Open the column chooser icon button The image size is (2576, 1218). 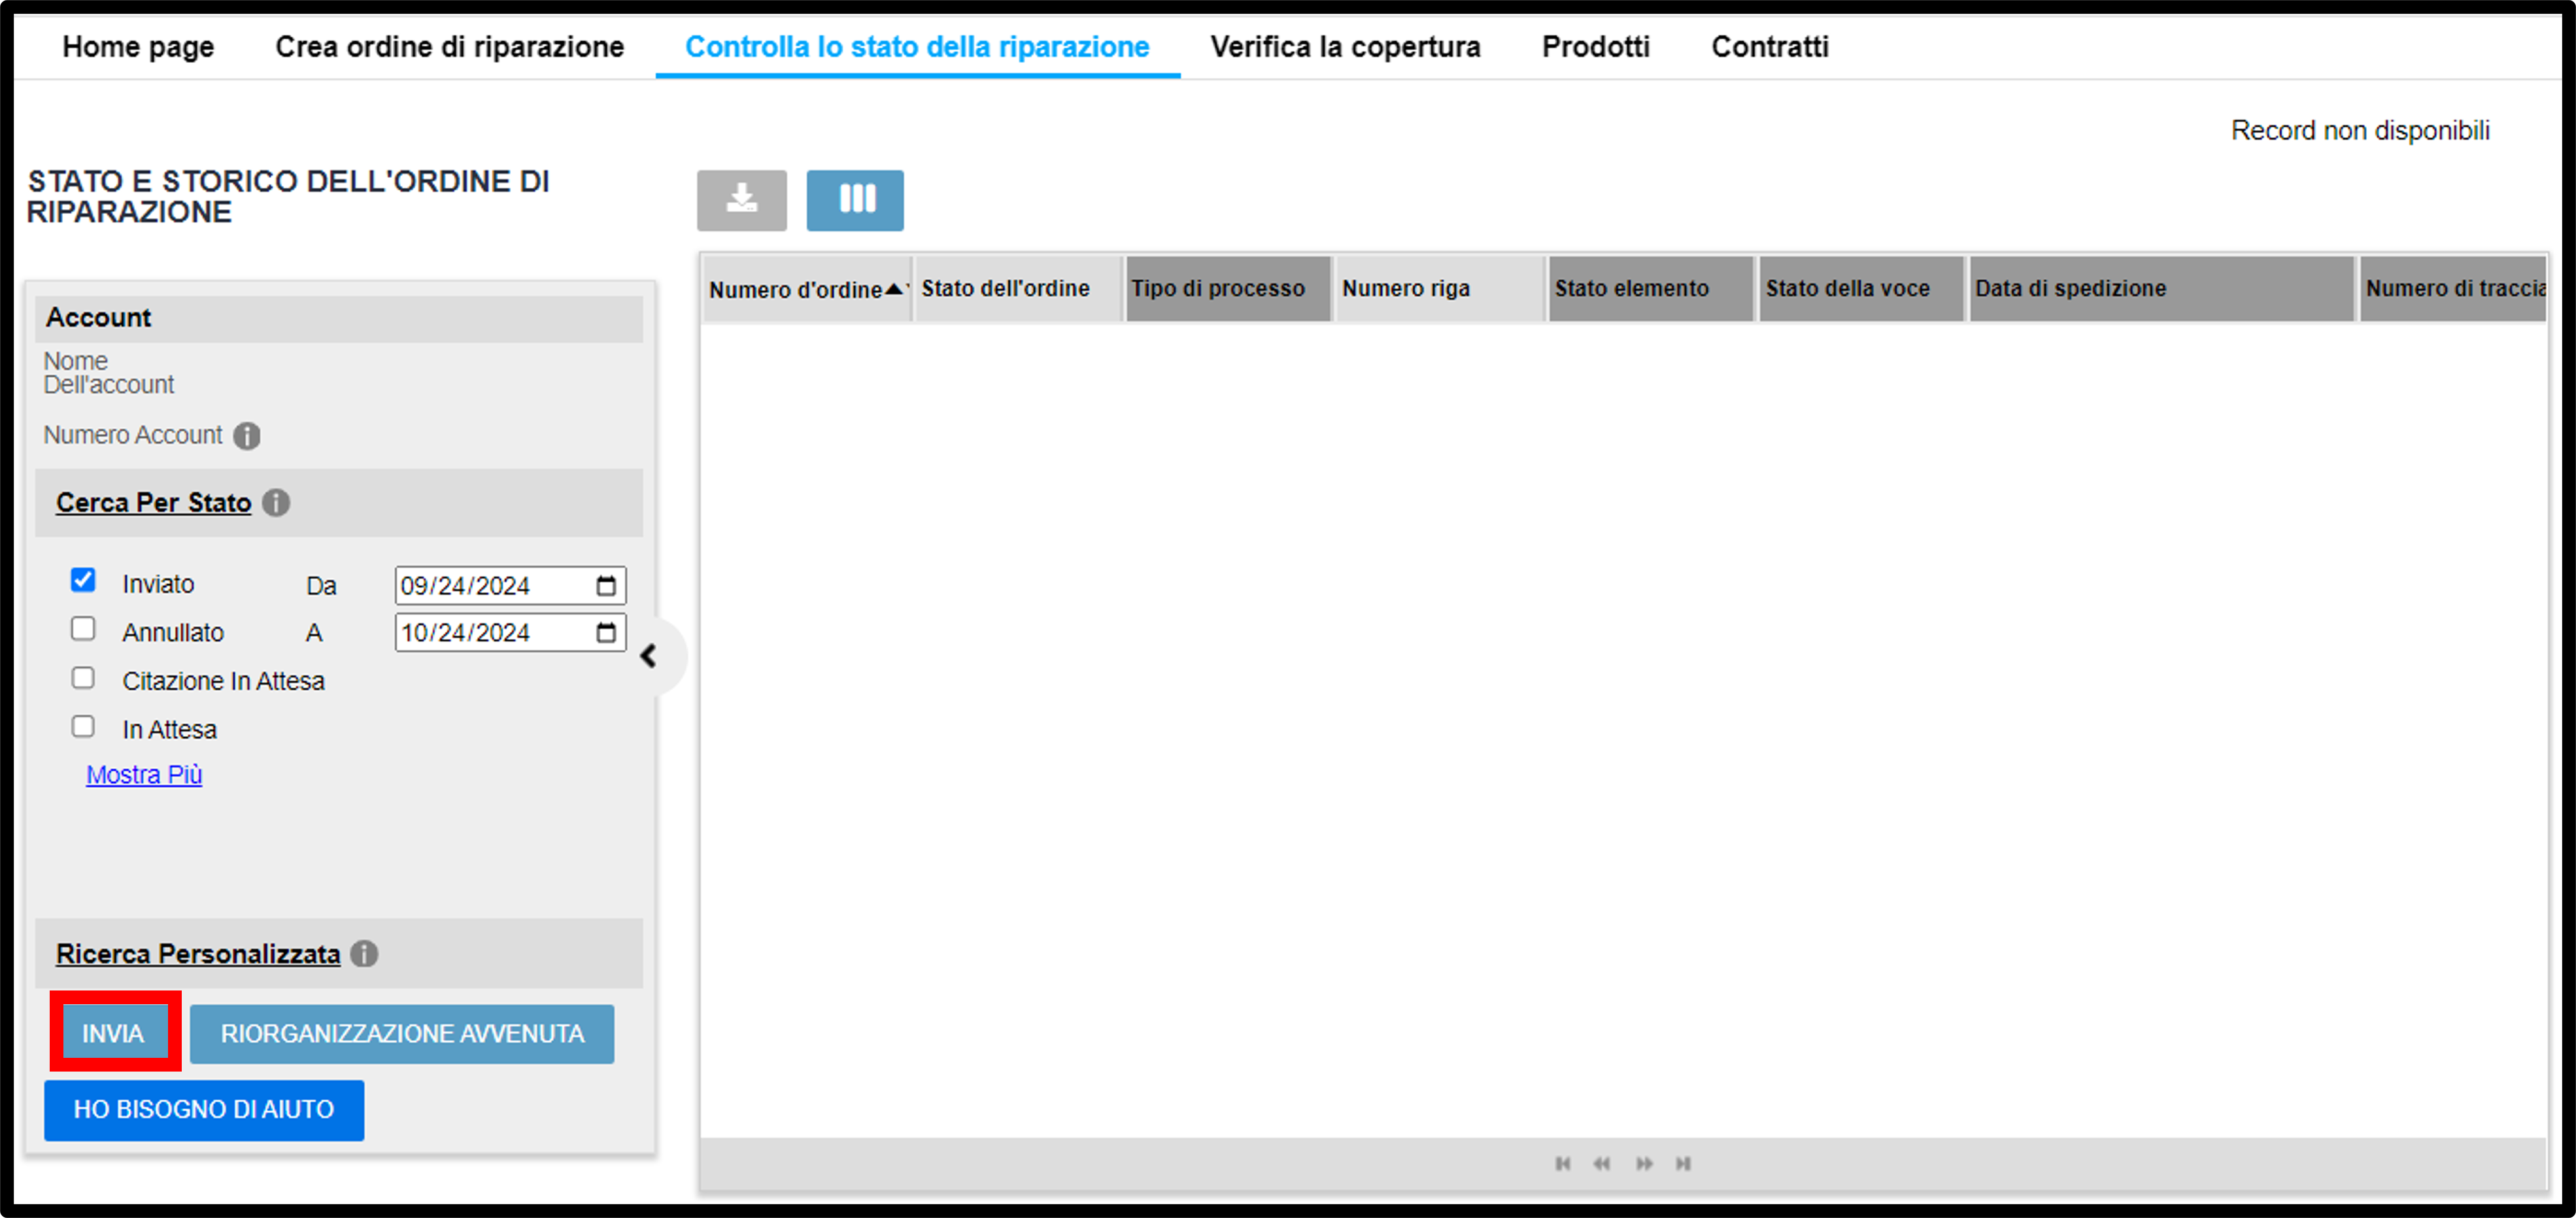(x=855, y=200)
